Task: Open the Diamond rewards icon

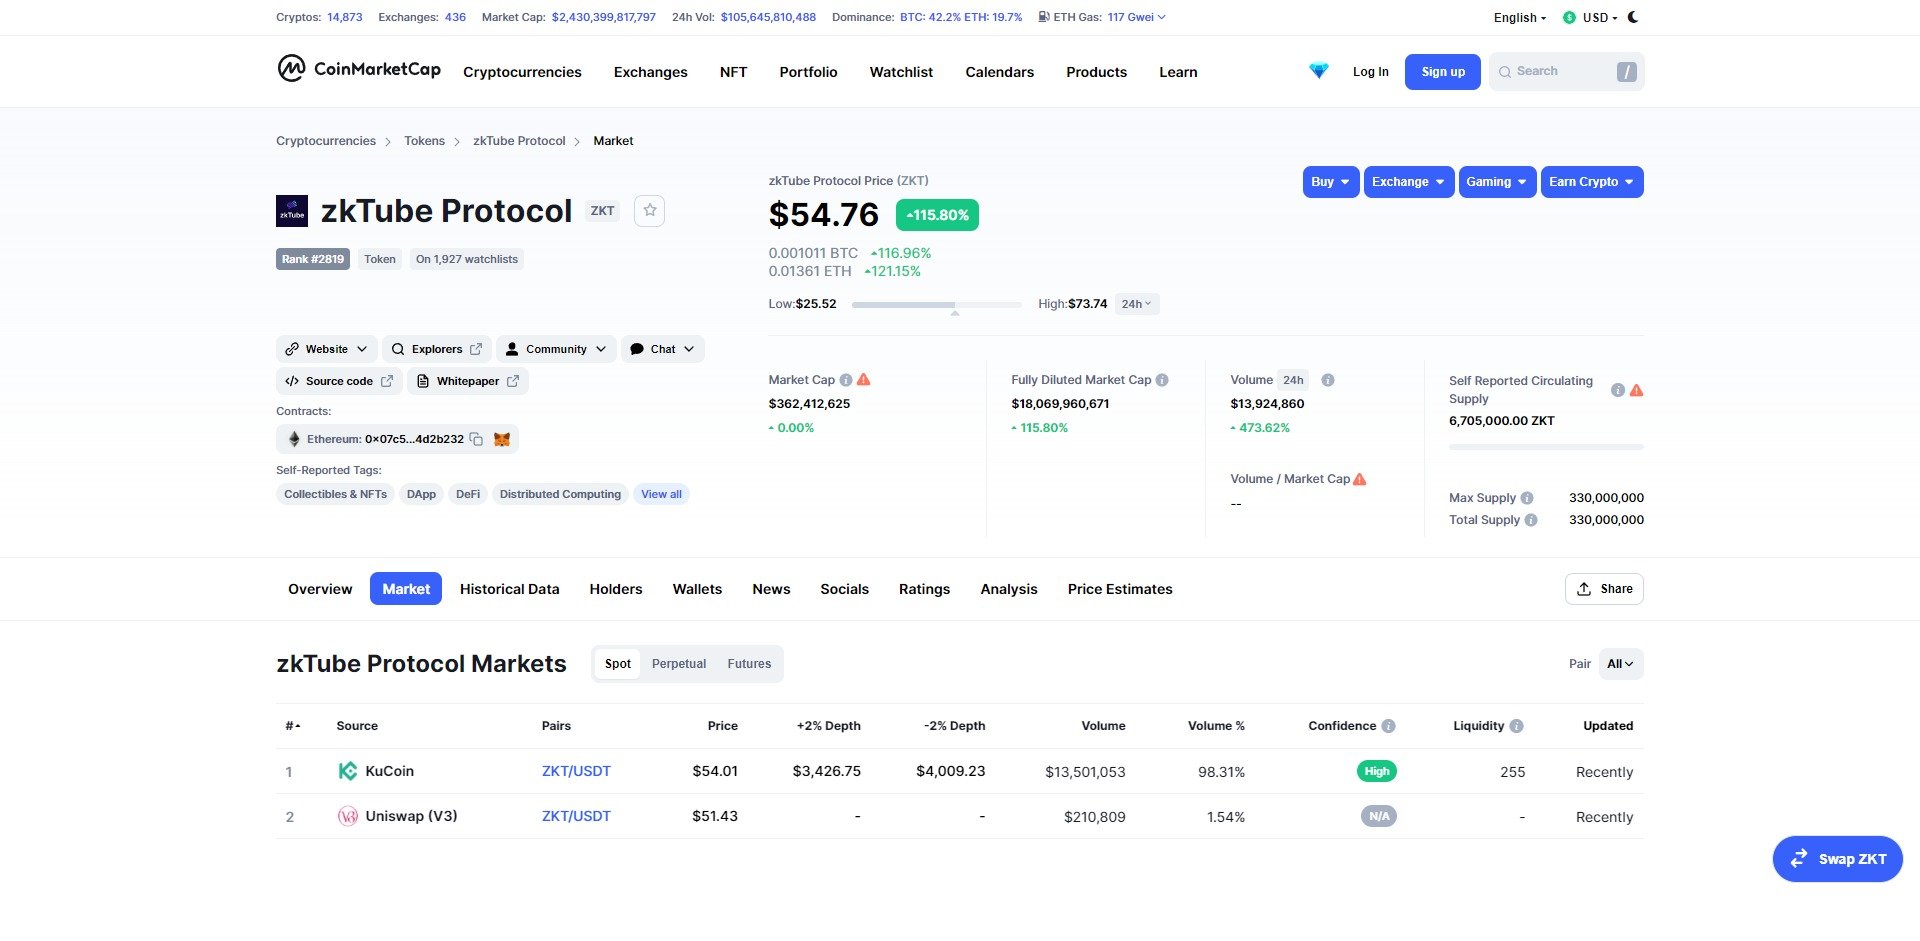Action: (1318, 71)
